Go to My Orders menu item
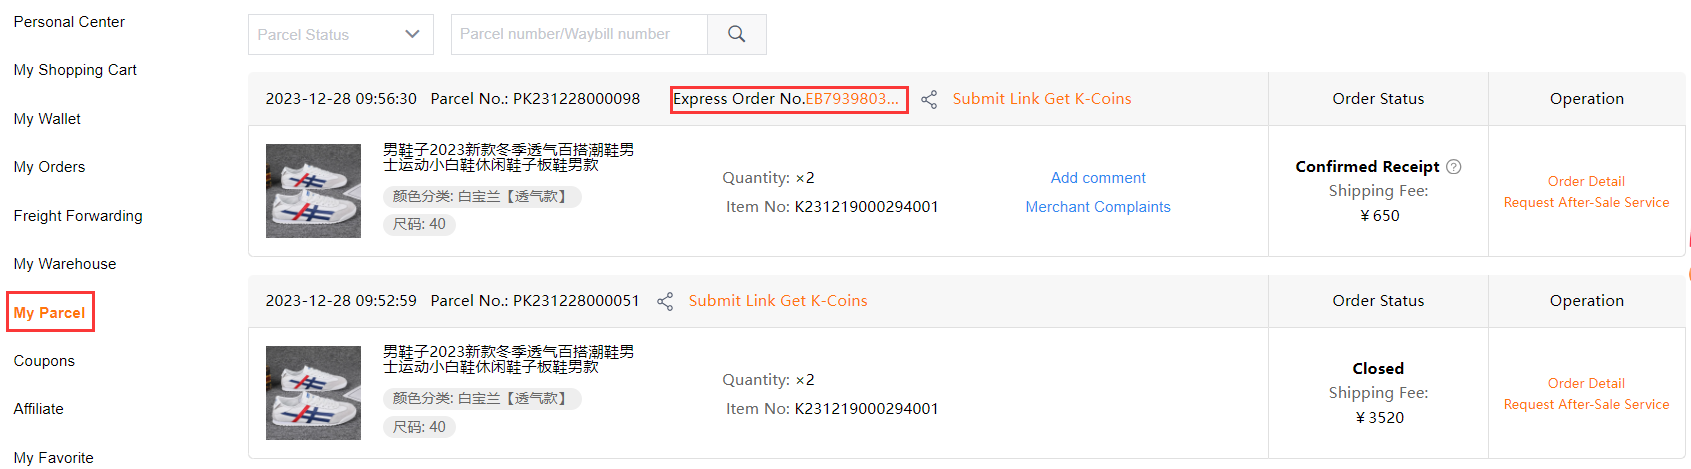1691x469 pixels. [x=49, y=167]
